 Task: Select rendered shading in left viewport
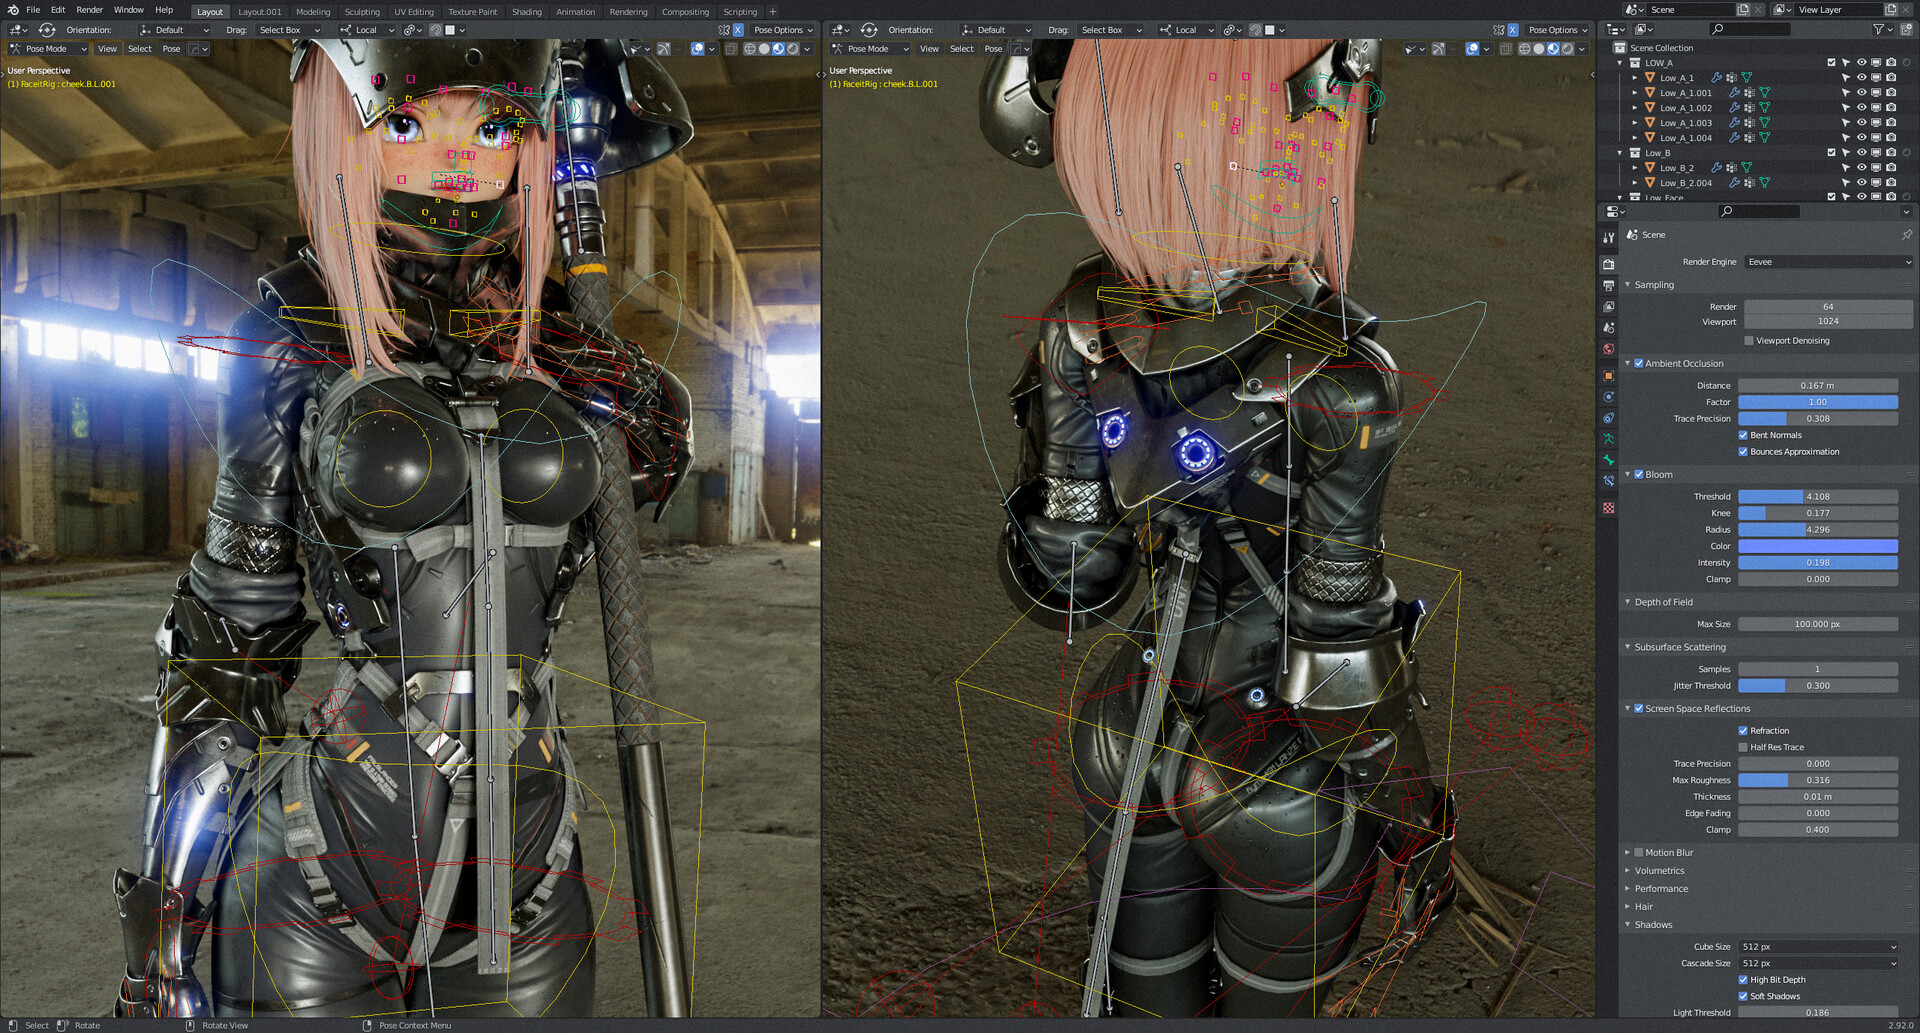point(793,48)
